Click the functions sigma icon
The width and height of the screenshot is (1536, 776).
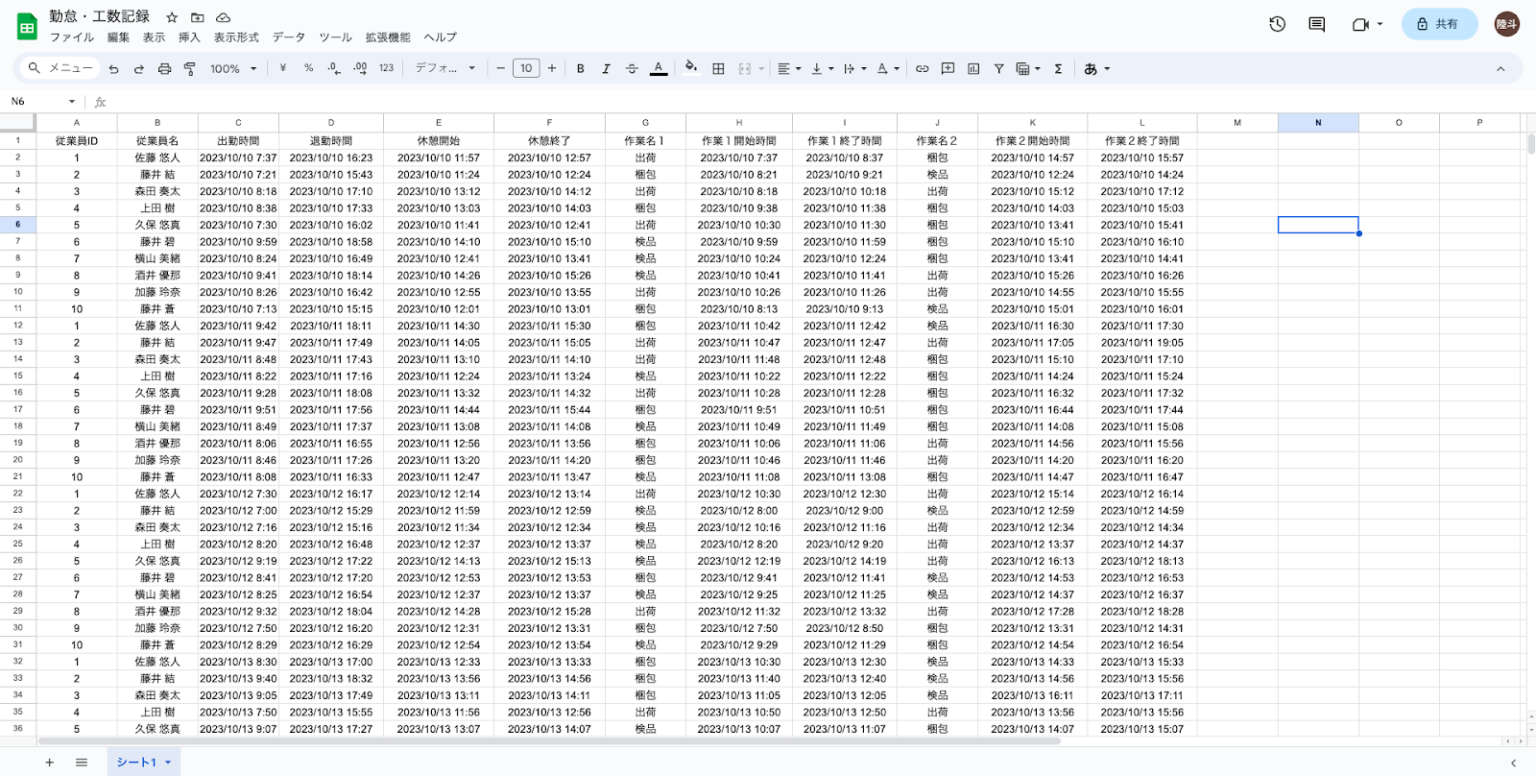(x=1058, y=69)
